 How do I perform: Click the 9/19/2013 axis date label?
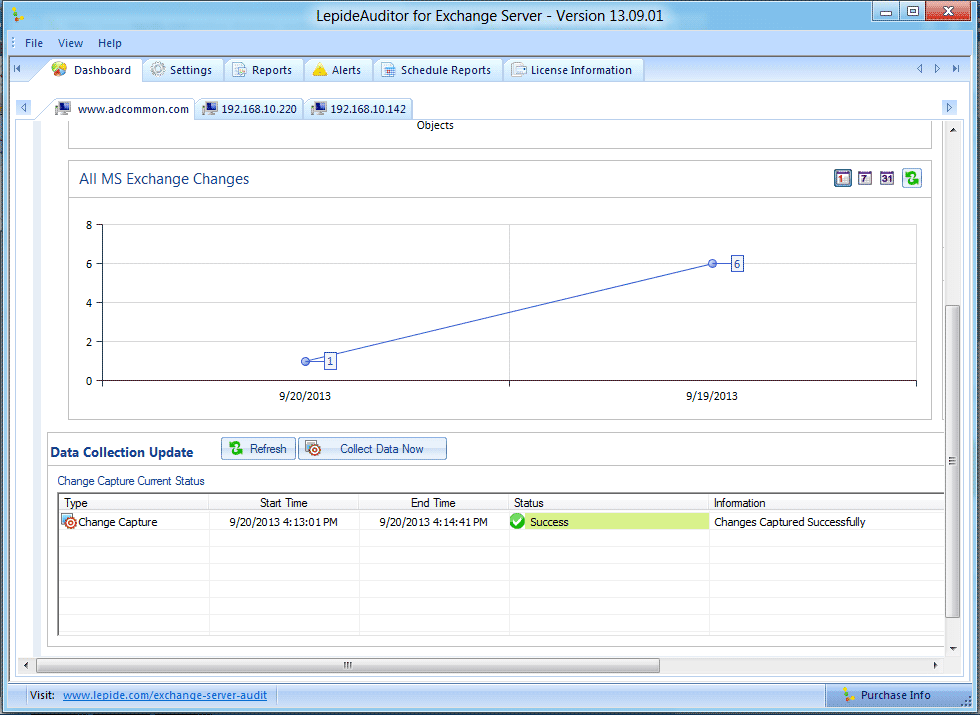712,396
